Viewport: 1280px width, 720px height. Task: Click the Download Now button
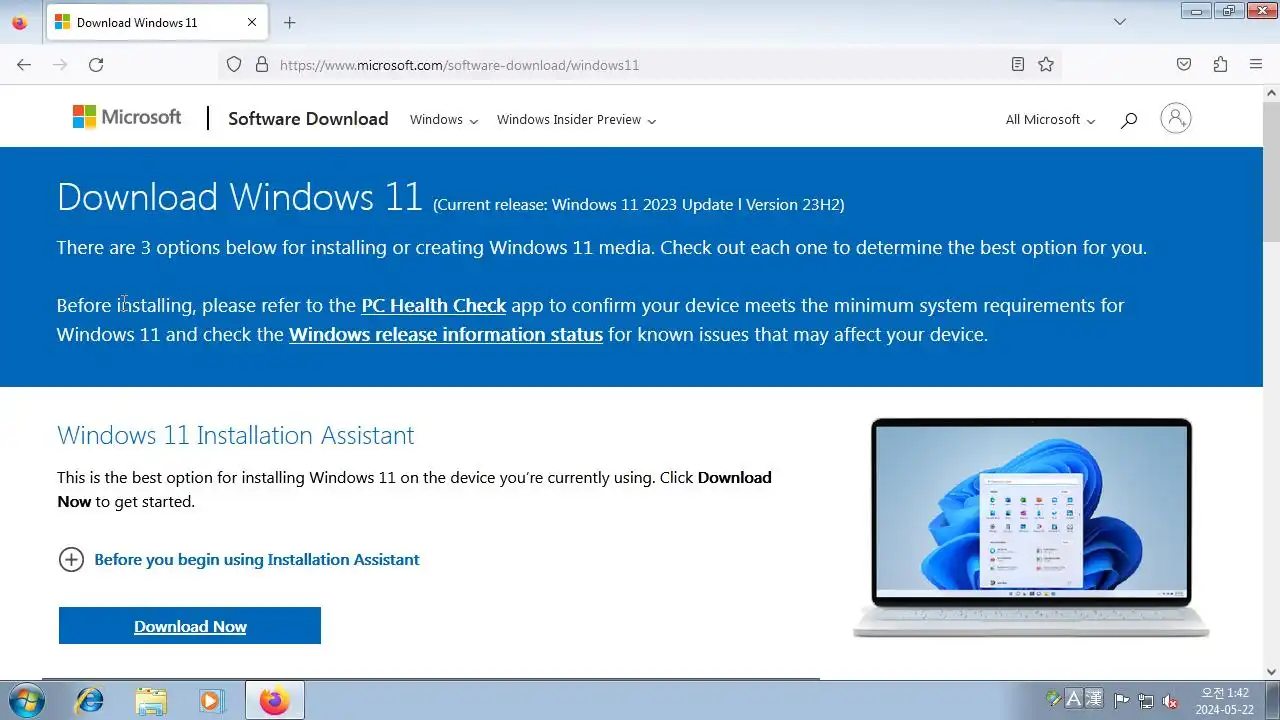click(x=190, y=626)
